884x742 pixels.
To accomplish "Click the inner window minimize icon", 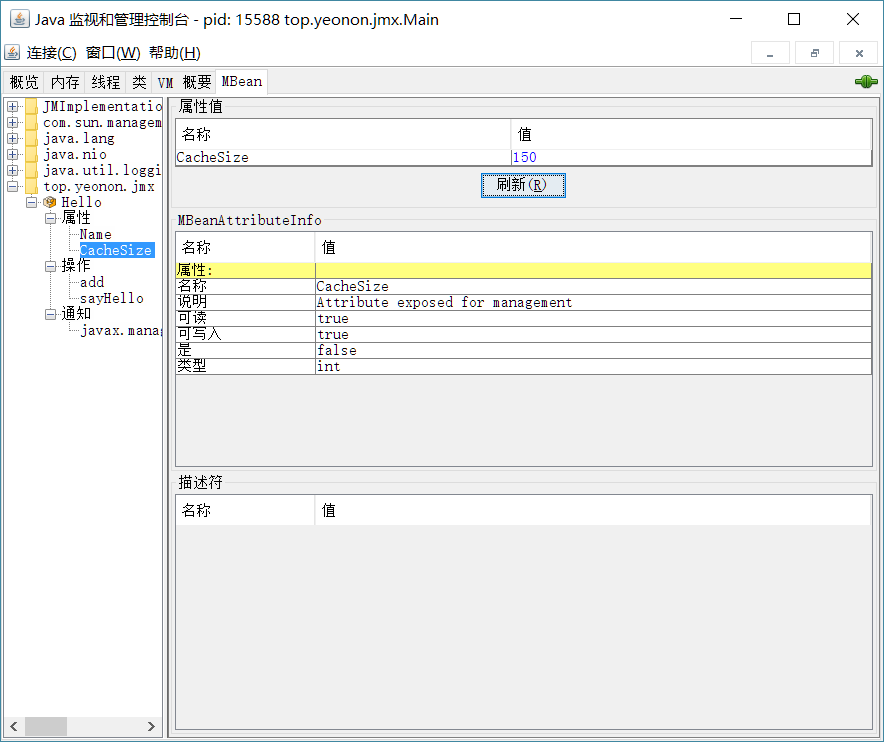I will pos(770,53).
